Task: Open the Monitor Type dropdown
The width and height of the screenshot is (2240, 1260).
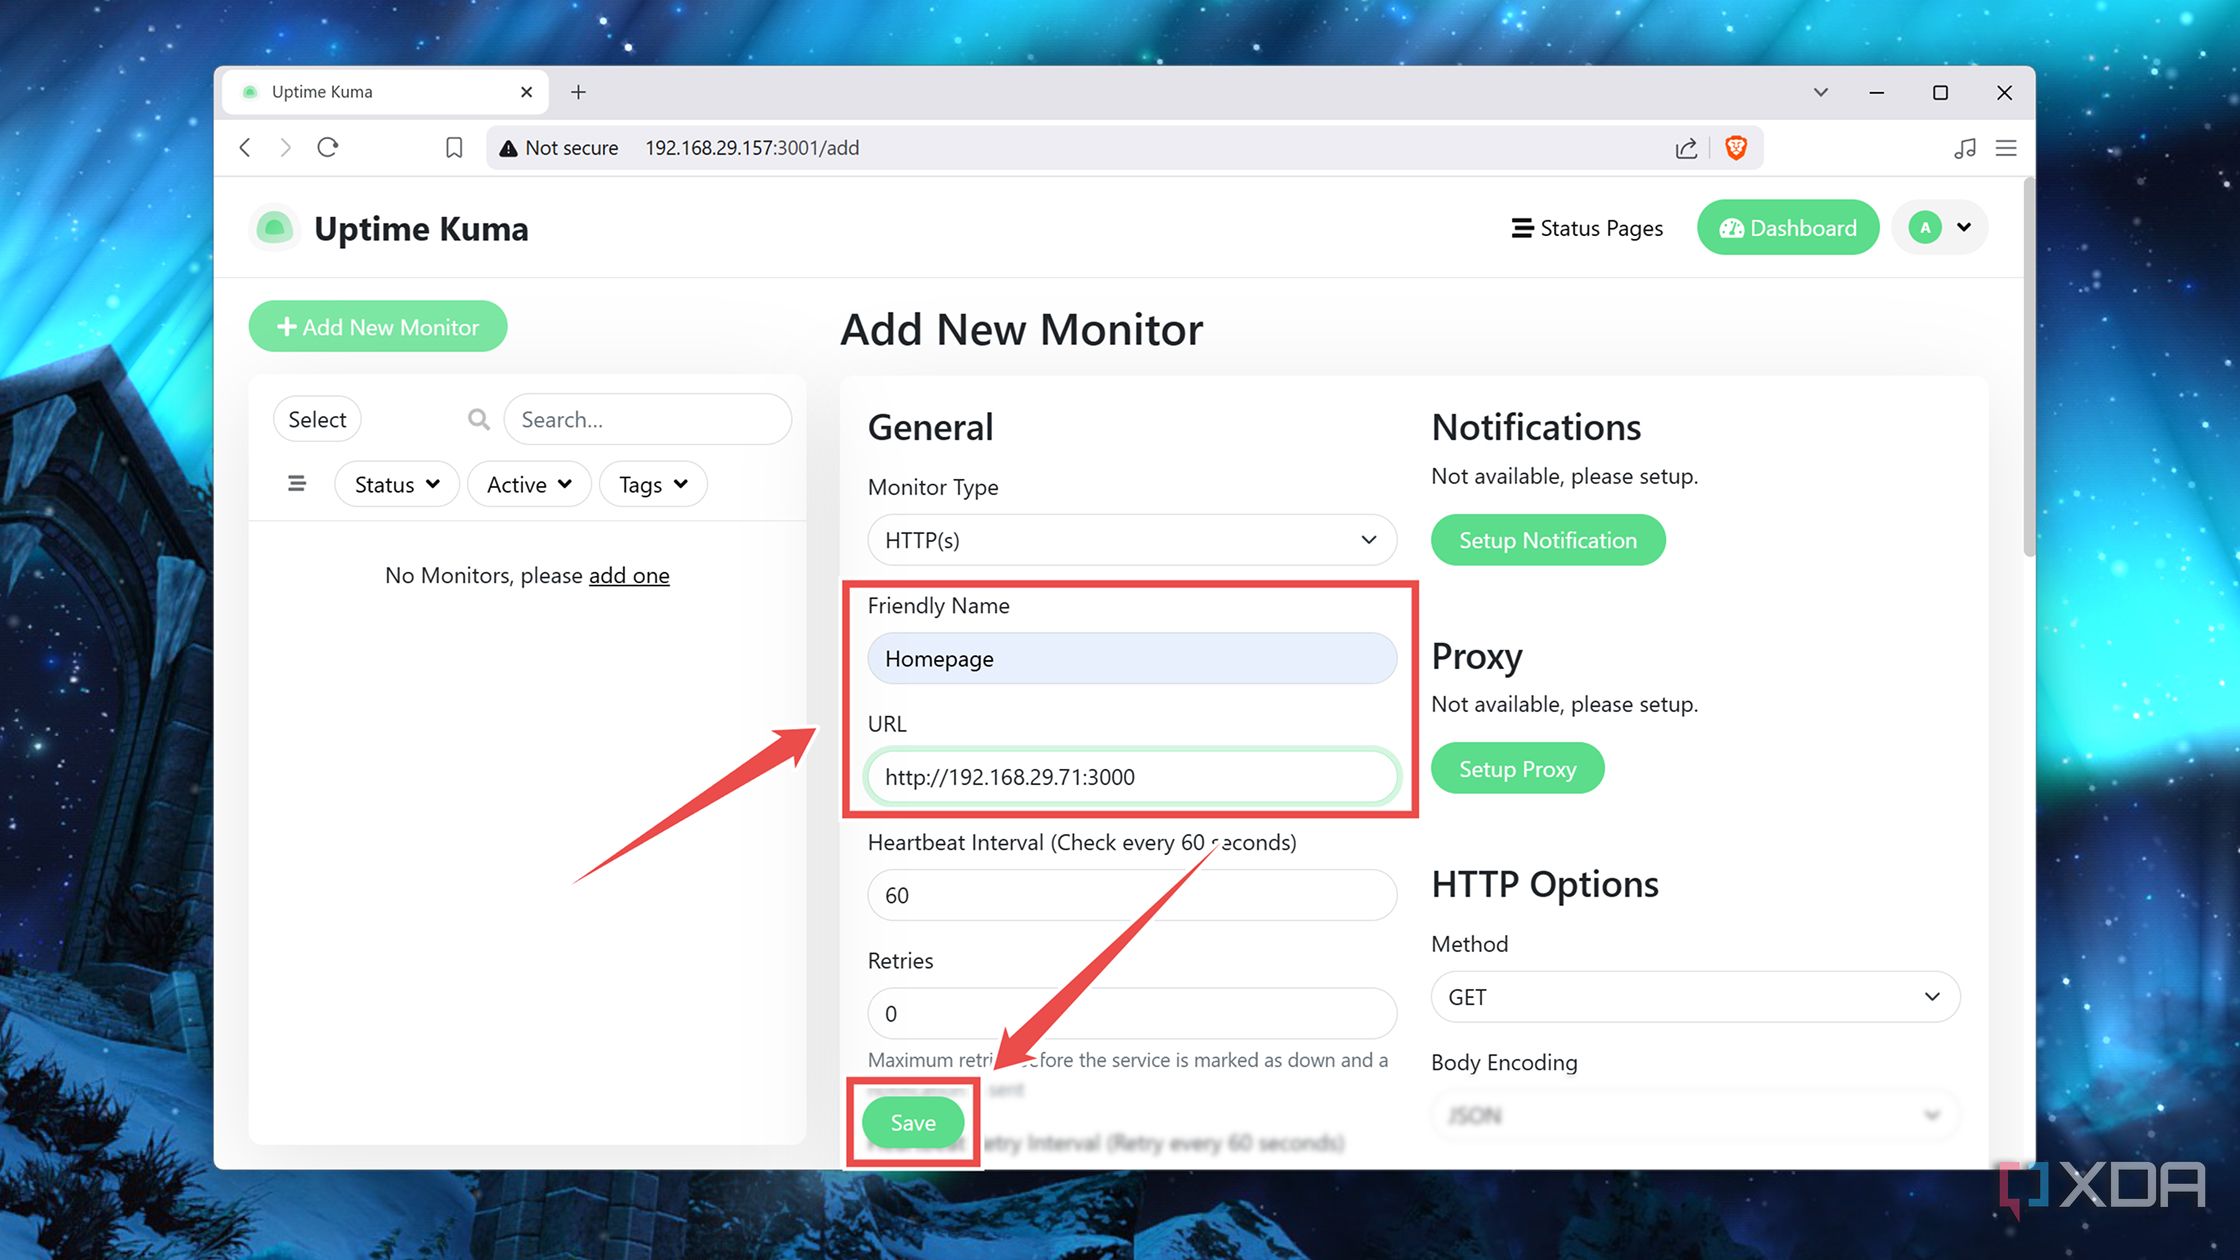Action: pyautogui.click(x=1131, y=540)
